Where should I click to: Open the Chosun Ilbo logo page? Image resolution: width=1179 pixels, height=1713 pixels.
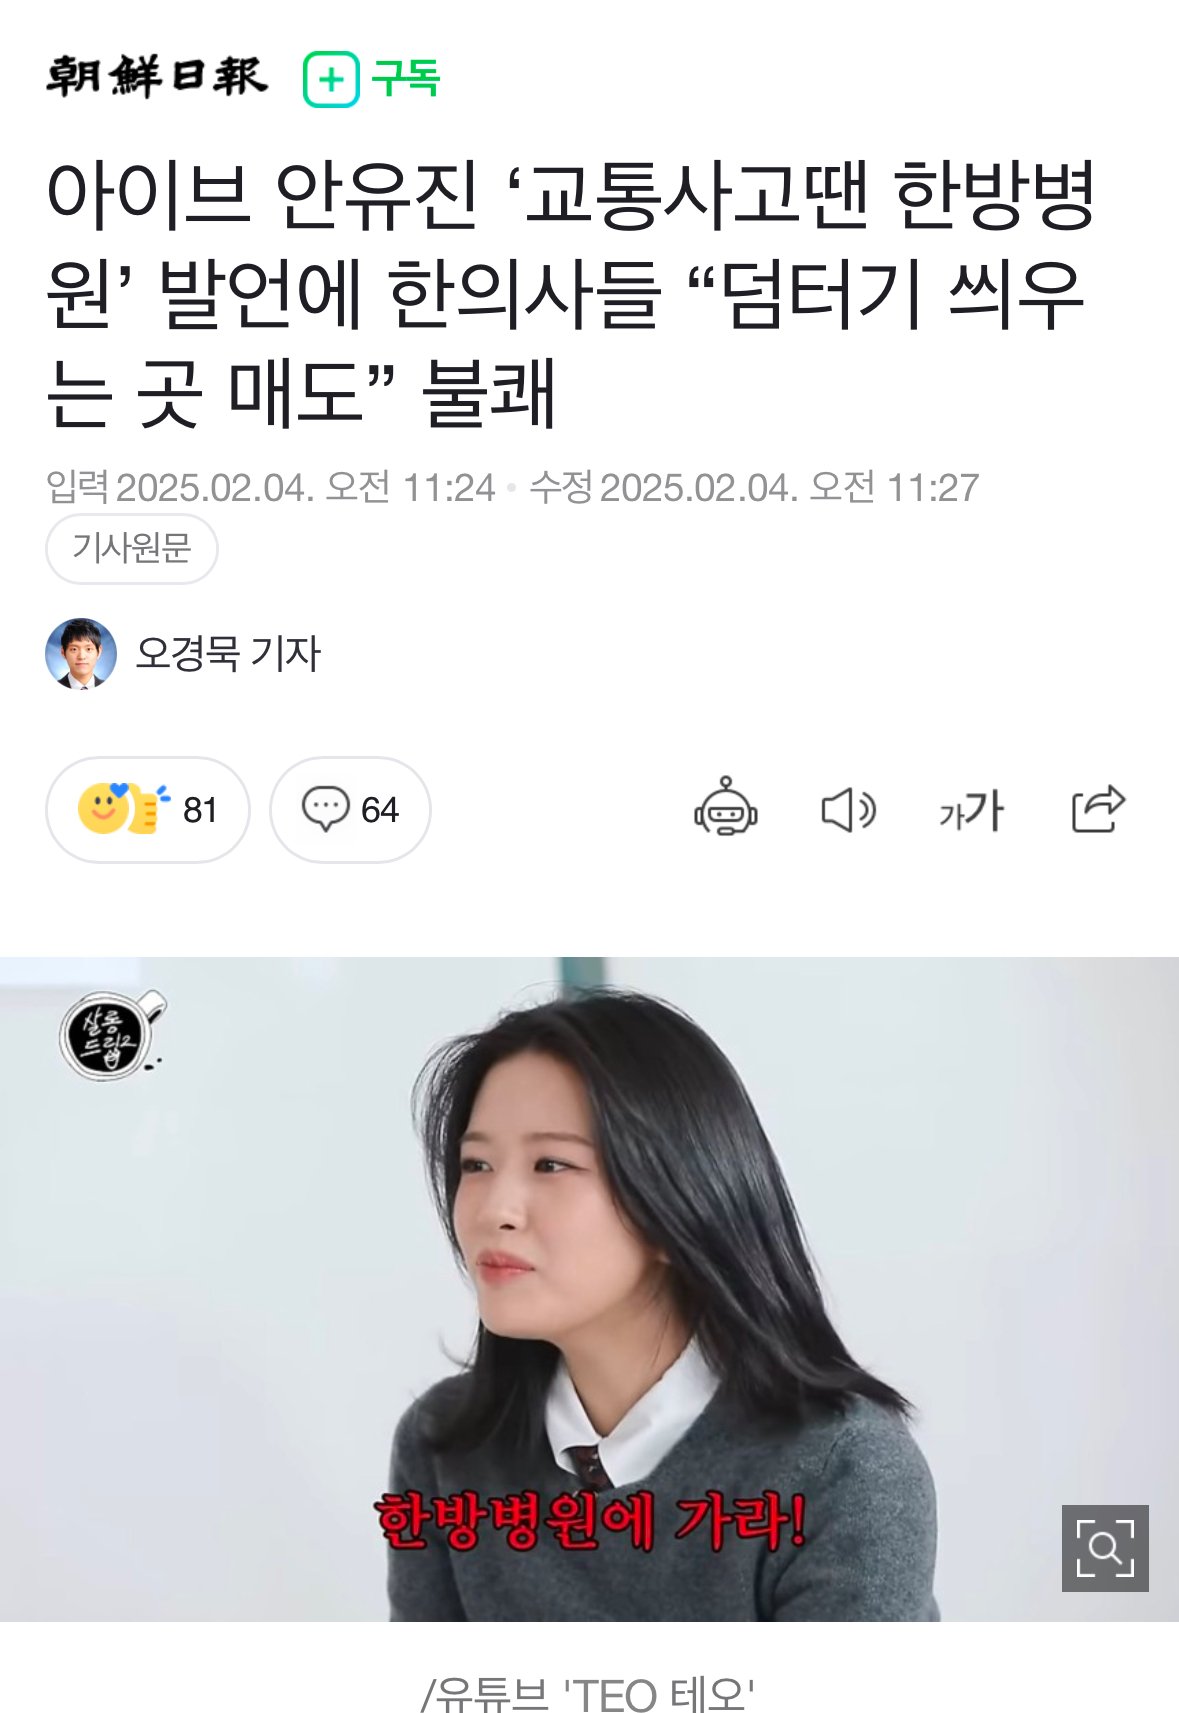pos(157,77)
